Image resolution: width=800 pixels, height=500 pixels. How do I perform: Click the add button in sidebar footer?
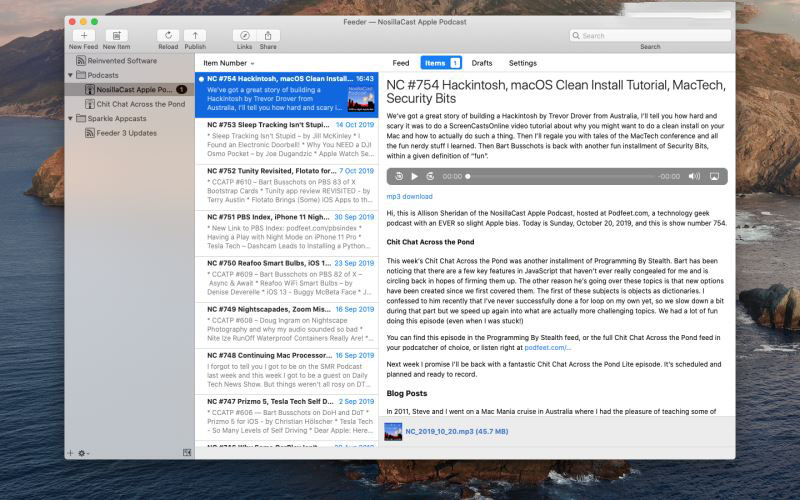70,453
